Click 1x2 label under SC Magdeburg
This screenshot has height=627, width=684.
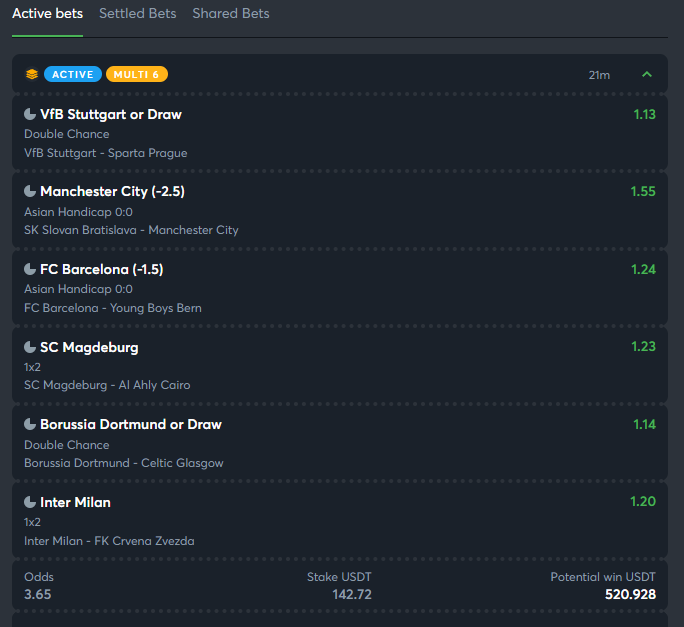32,367
